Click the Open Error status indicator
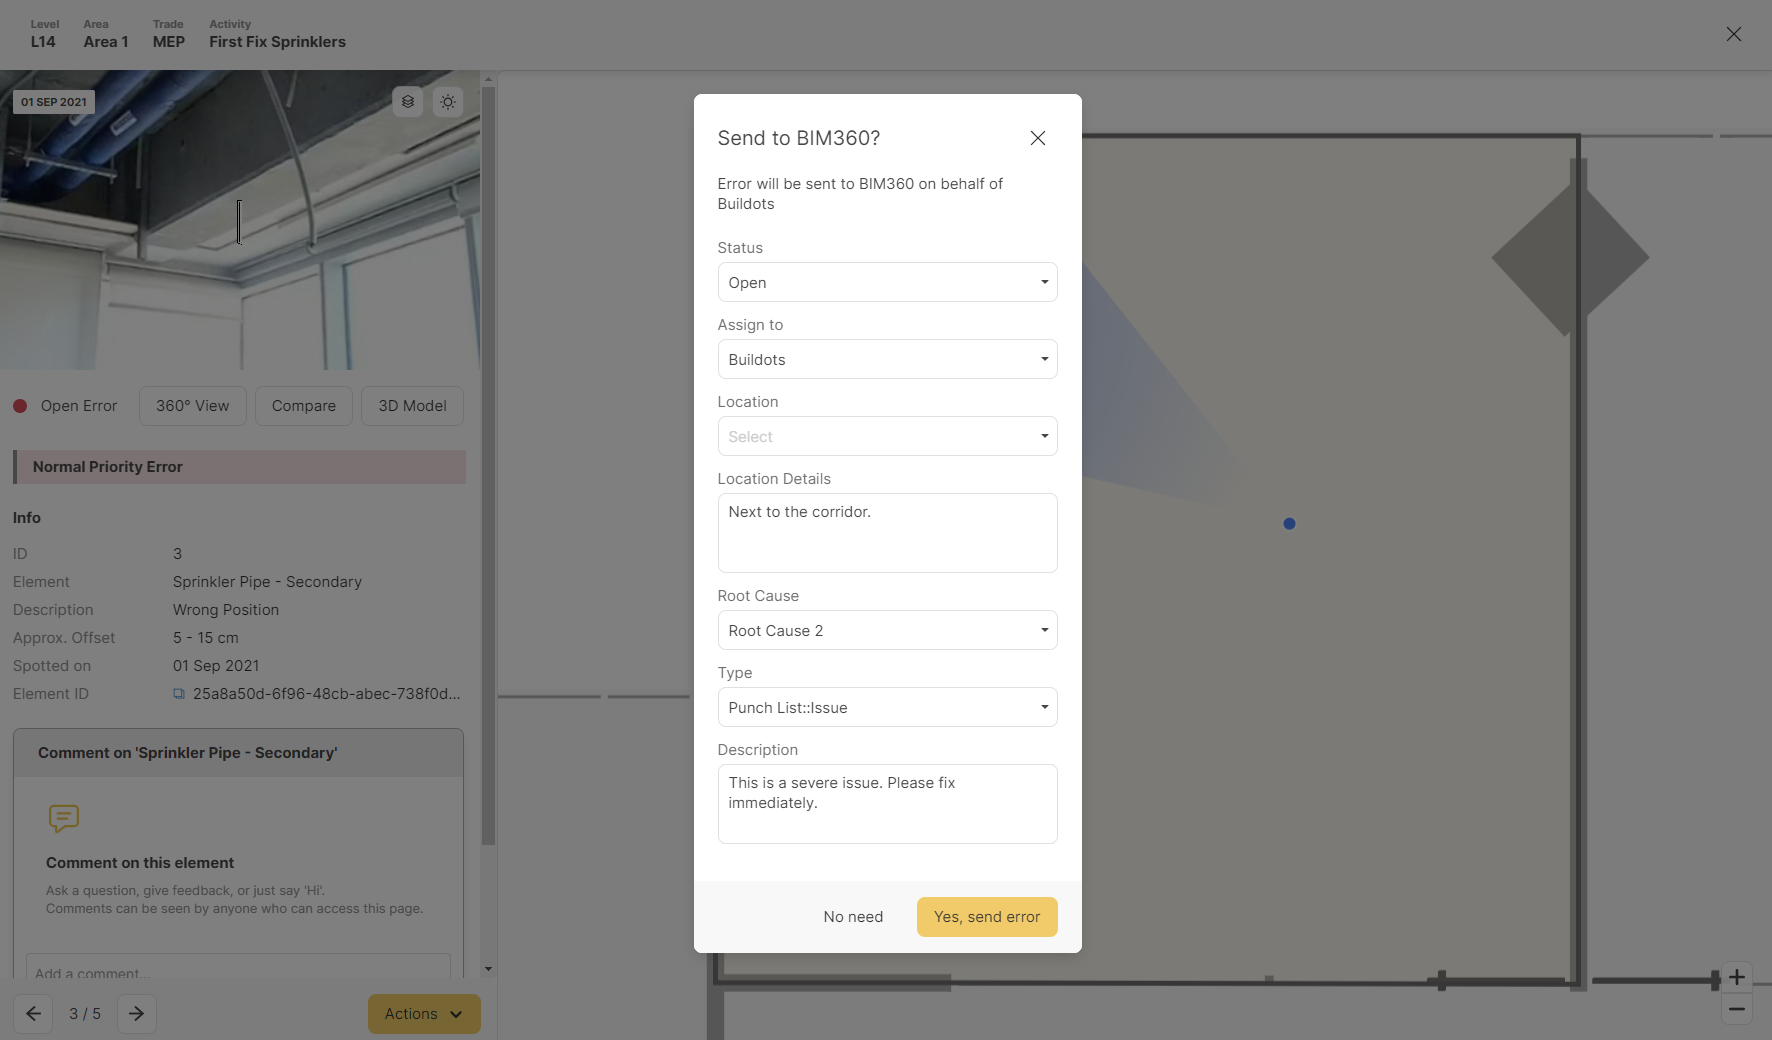Screen dimensions: 1772x1040 coord(65,406)
